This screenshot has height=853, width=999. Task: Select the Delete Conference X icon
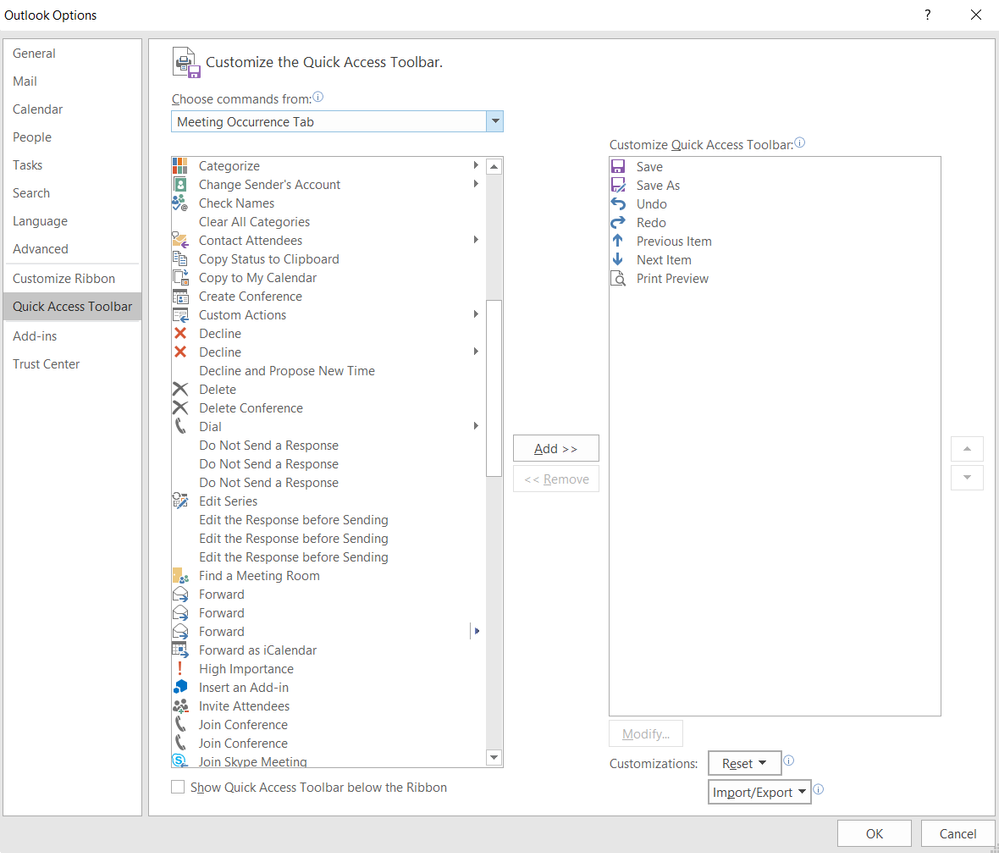[x=180, y=408]
